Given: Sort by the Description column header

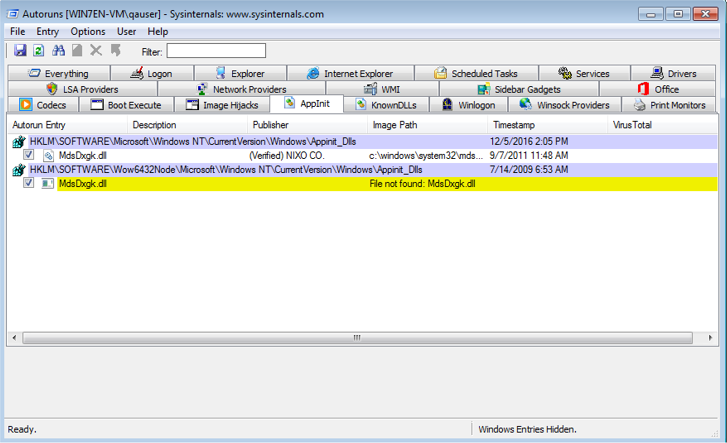Looking at the screenshot, I should click(x=187, y=125).
